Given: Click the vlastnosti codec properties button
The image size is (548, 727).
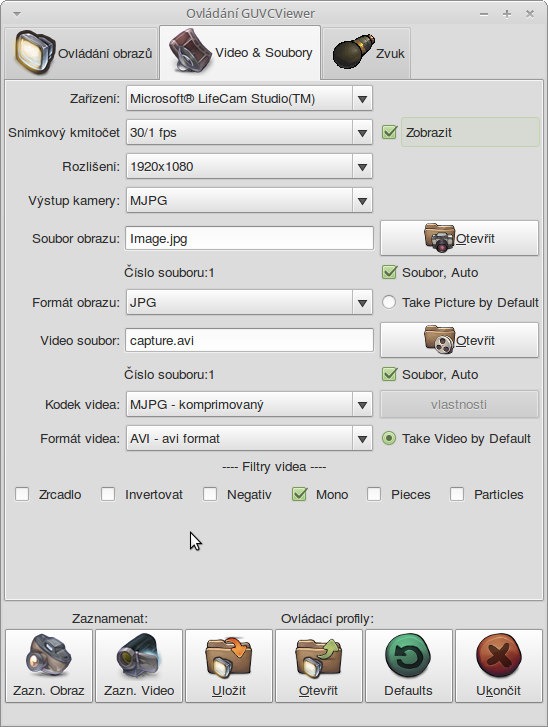Looking at the screenshot, I should coord(459,404).
